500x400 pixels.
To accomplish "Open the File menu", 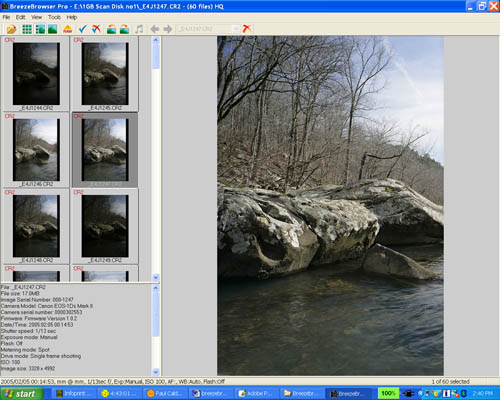I will [6, 17].
